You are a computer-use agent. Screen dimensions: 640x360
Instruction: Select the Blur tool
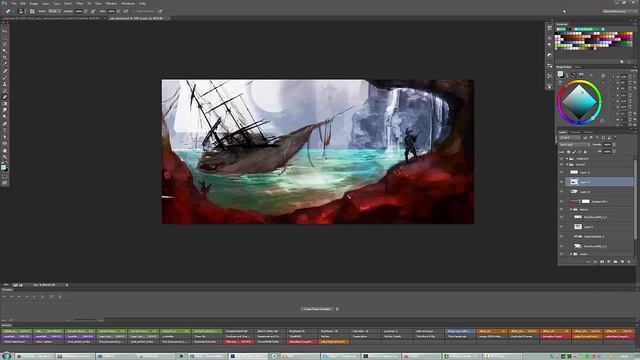(5, 110)
